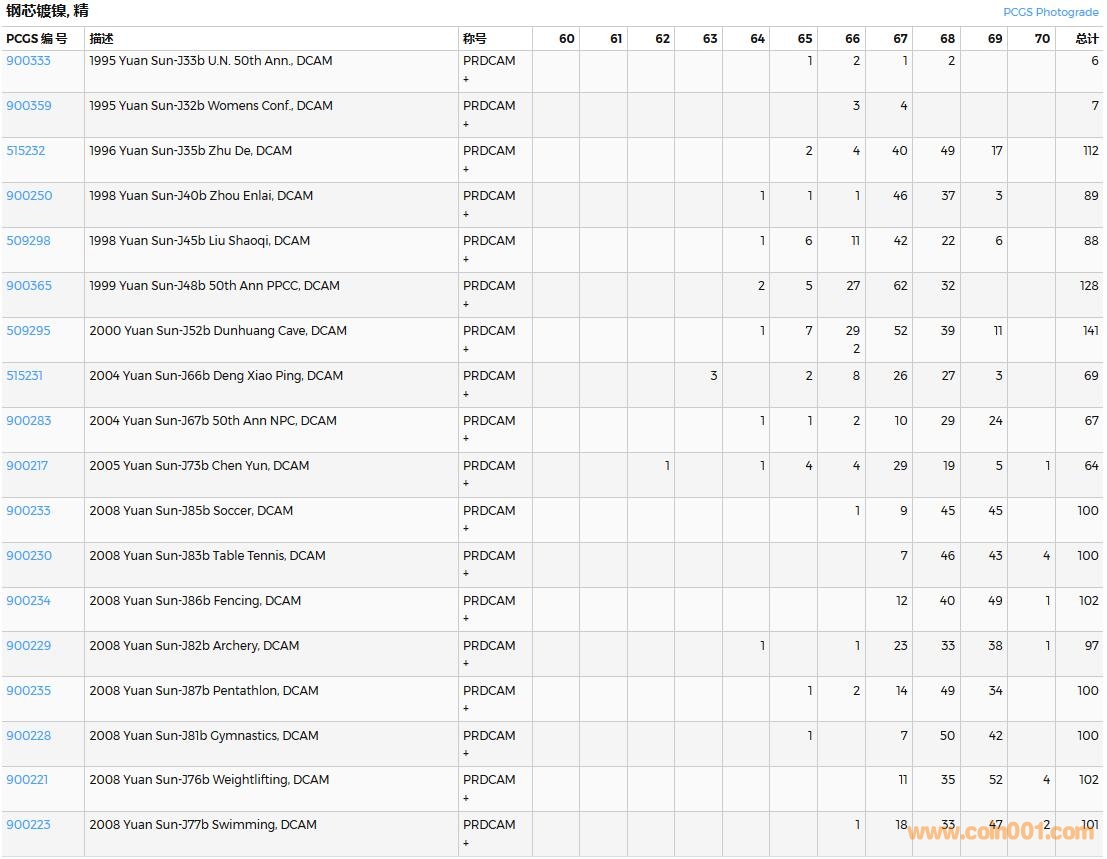The width and height of the screenshot is (1107, 859).
Task: Expand the plus sign under the U.N. 50th Ann. PRDCAM
Action: tap(466, 79)
